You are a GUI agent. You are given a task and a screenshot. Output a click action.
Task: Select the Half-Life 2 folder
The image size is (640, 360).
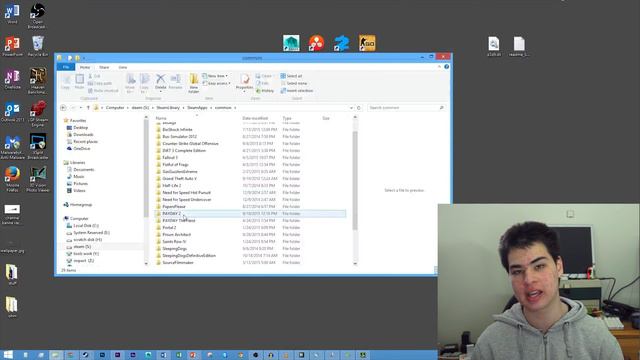pos(172,185)
